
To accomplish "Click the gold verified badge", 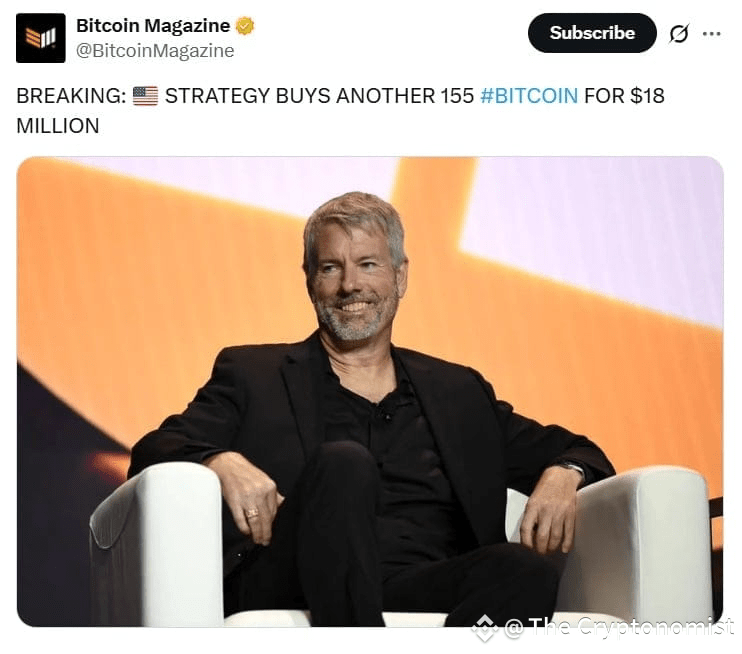I will coord(245,26).
